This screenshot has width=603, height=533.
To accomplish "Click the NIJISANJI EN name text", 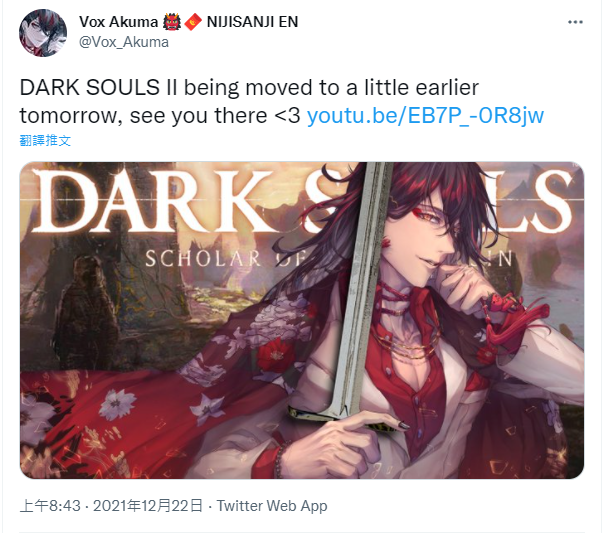I will point(252,22).
